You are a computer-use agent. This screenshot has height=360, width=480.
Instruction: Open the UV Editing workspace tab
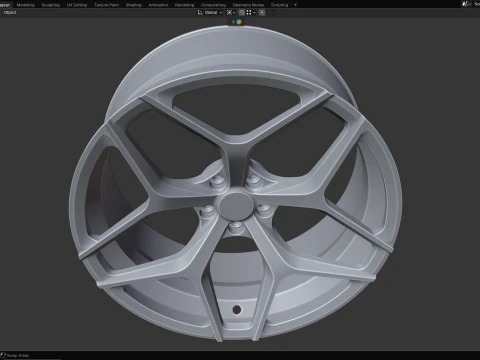point(77,5)
